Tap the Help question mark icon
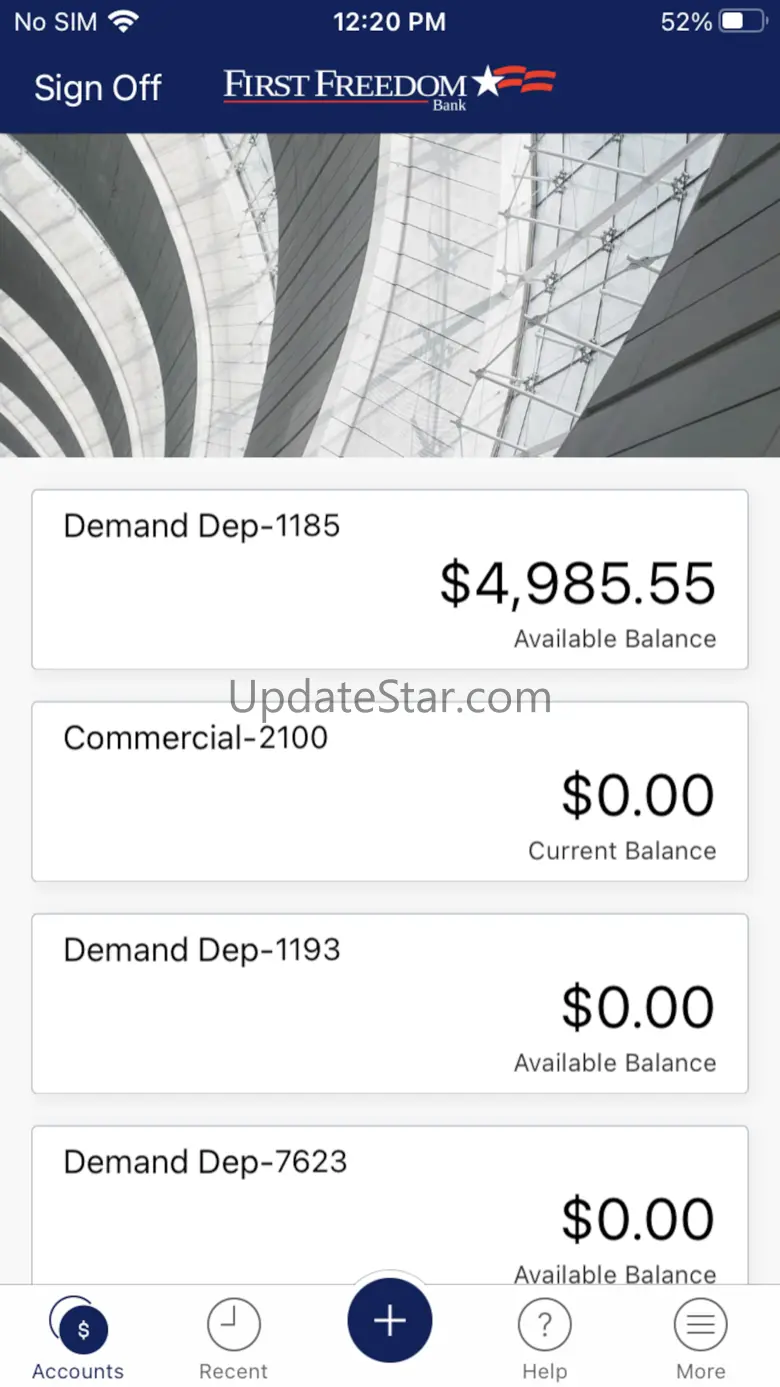The image size is (780, 1387). click(x=544, y=1325)
